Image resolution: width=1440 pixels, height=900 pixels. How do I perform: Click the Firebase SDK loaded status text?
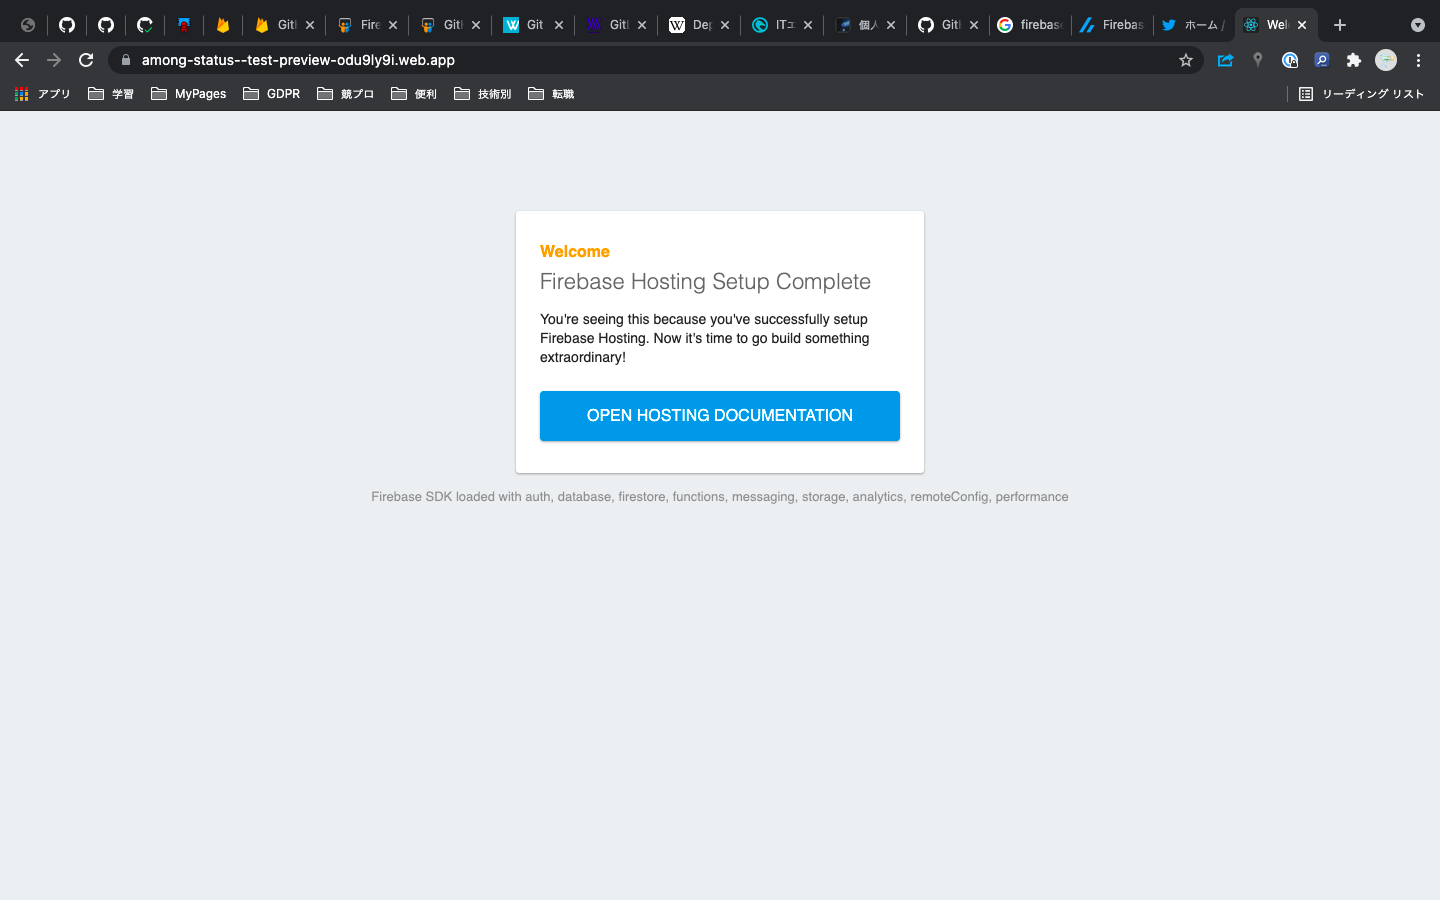[x=720, y=497]
